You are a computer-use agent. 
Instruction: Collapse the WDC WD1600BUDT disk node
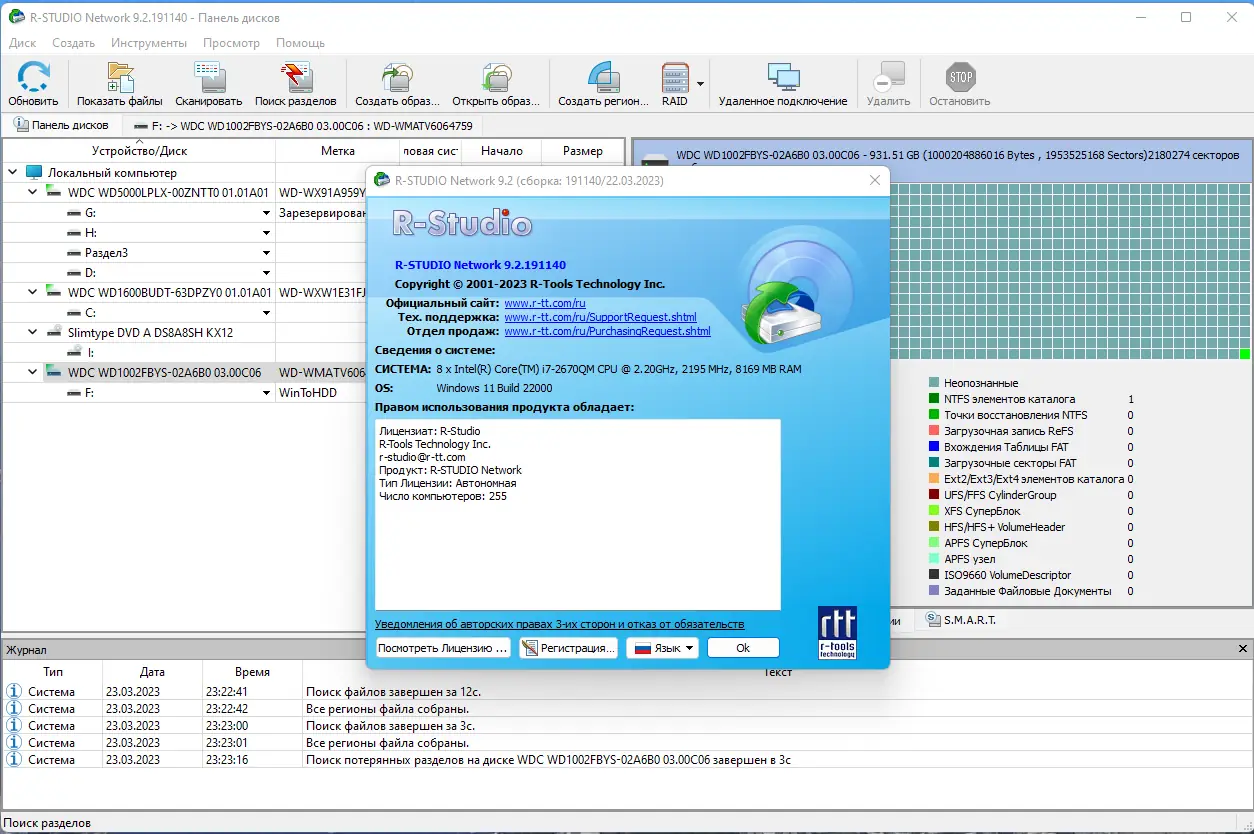(x=32, y=292)
